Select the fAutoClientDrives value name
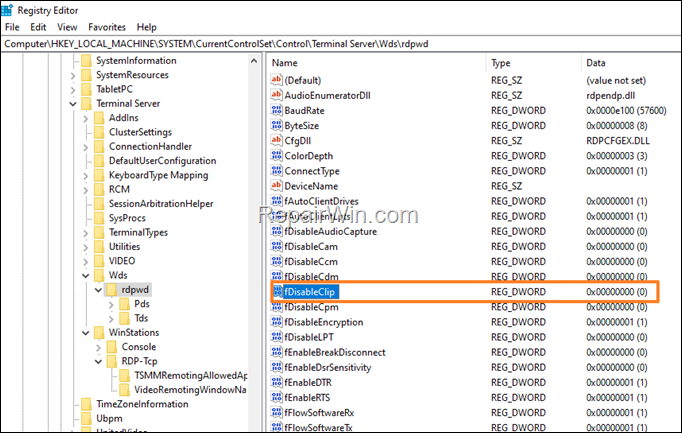 pos(321,201)
